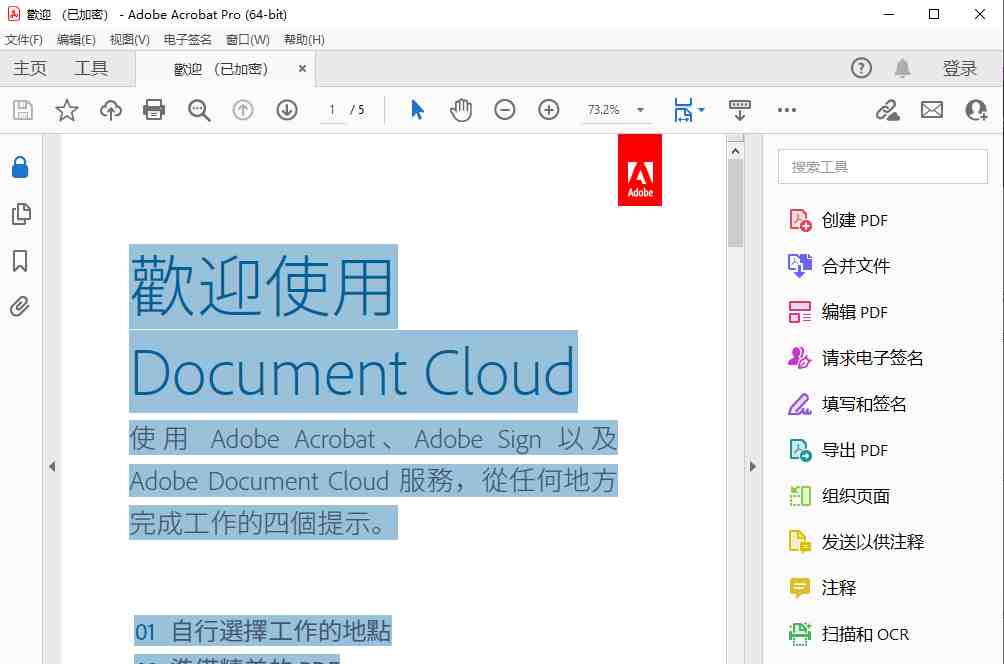Zoom out on the document
This screenshot has width=1004, height=664.
tap(504, 110)
